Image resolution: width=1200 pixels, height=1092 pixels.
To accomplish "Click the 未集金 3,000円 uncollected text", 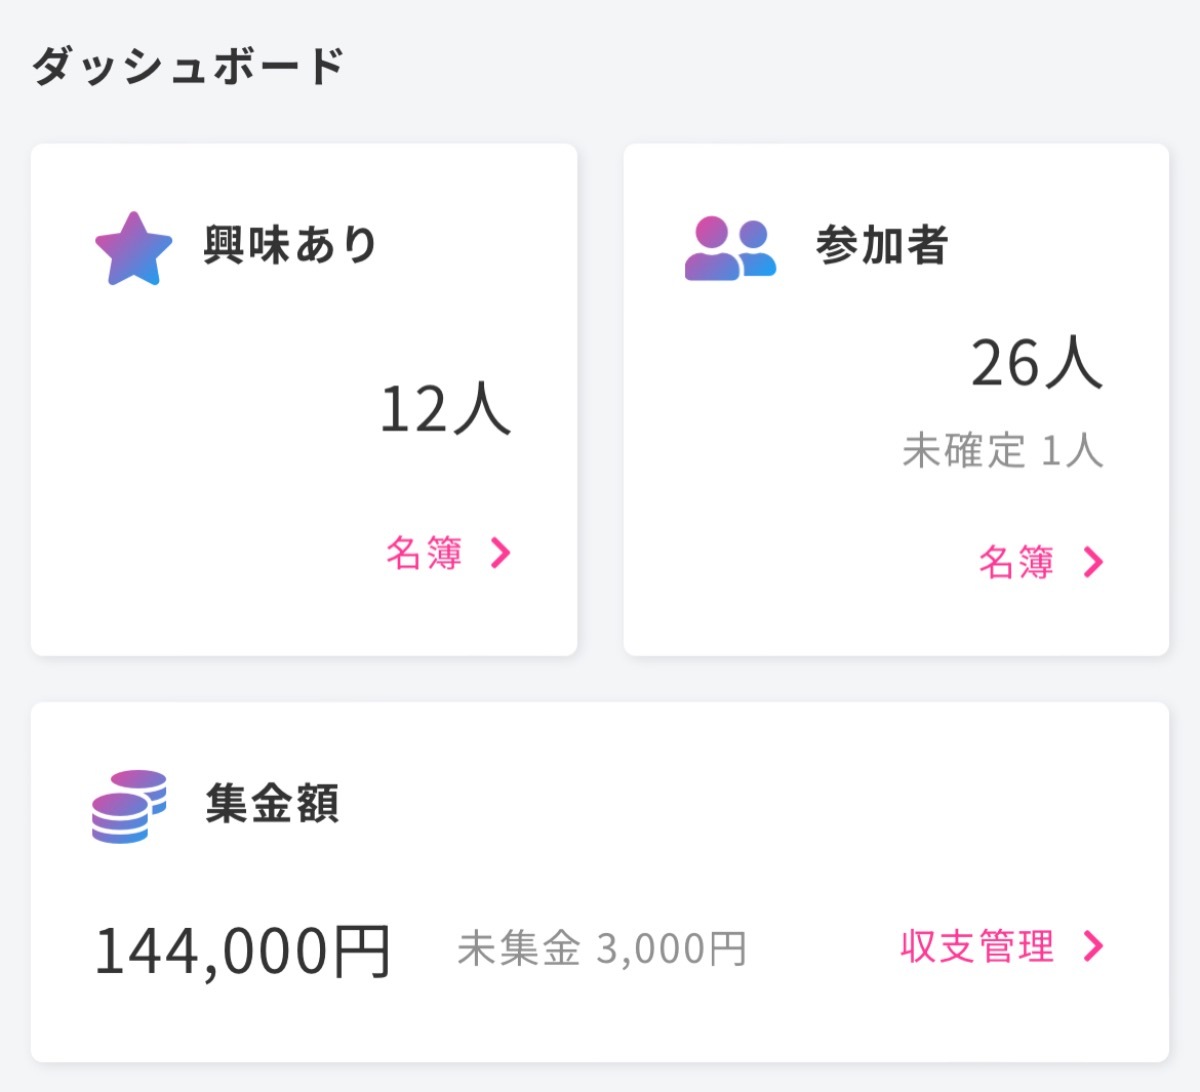I will (602, 949).
